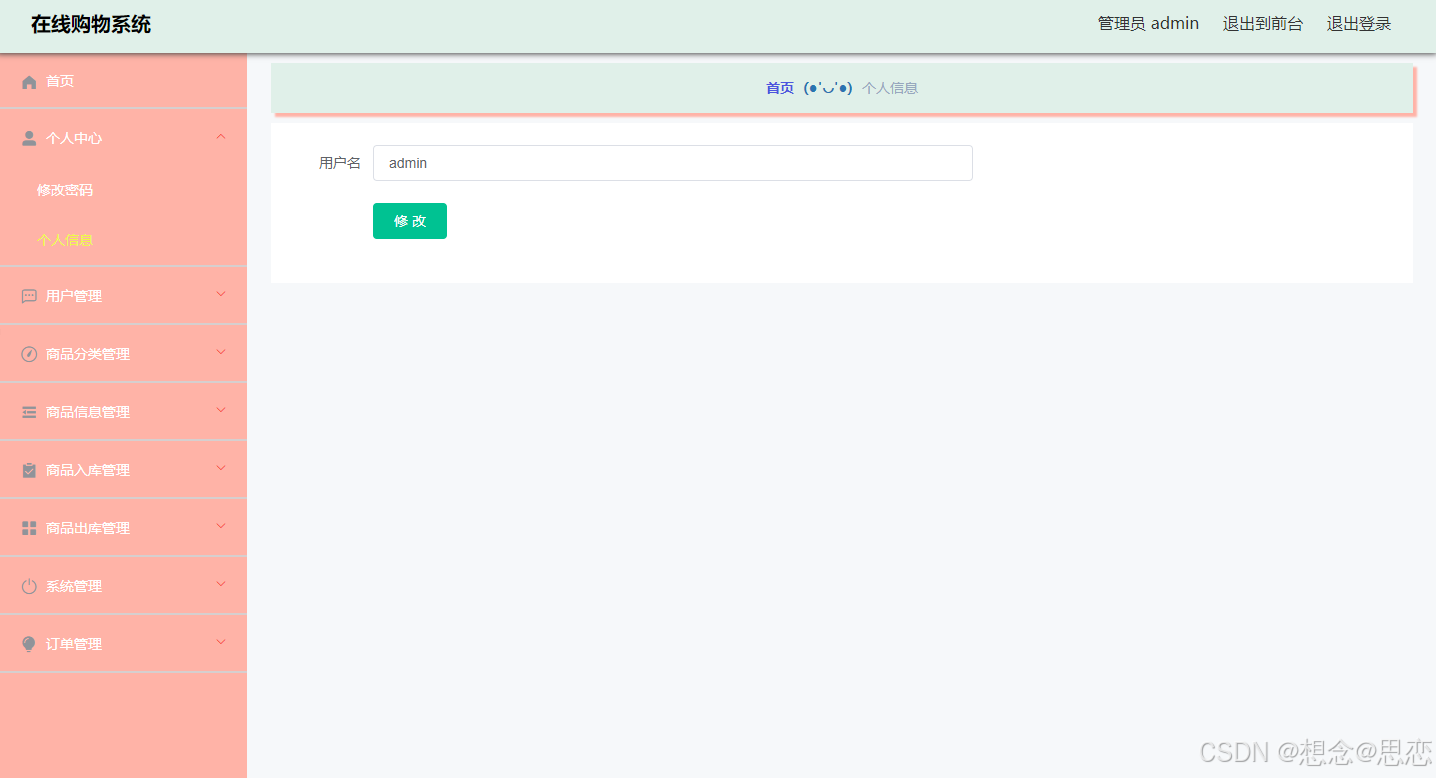Image resolution: width=1436 pixels, height=778 pixels.
Task: Expand the 用户管理 chevron
Action: [221, 294]
